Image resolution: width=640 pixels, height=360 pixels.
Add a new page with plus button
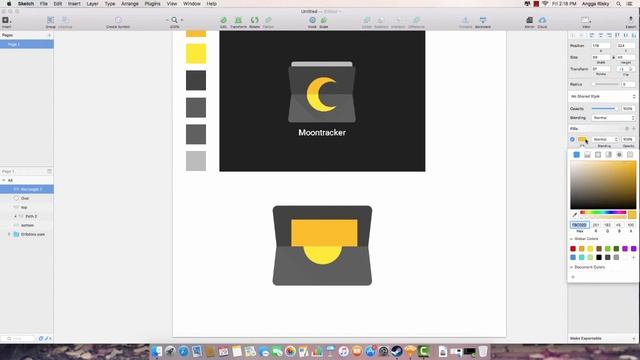[49, 36]
